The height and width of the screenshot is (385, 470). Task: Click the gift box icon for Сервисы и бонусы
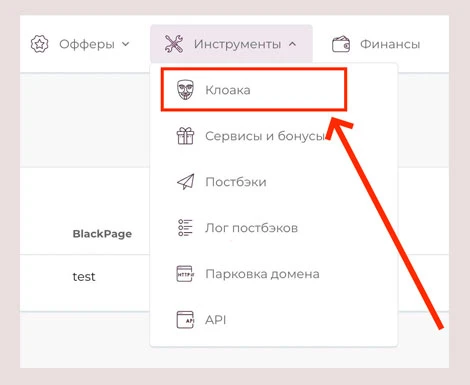point(185,136)
